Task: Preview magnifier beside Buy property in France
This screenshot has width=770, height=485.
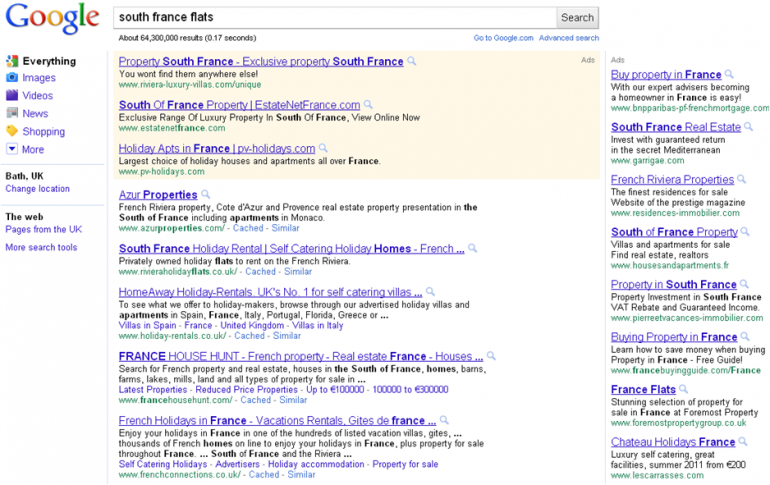Action: [729, 74]
